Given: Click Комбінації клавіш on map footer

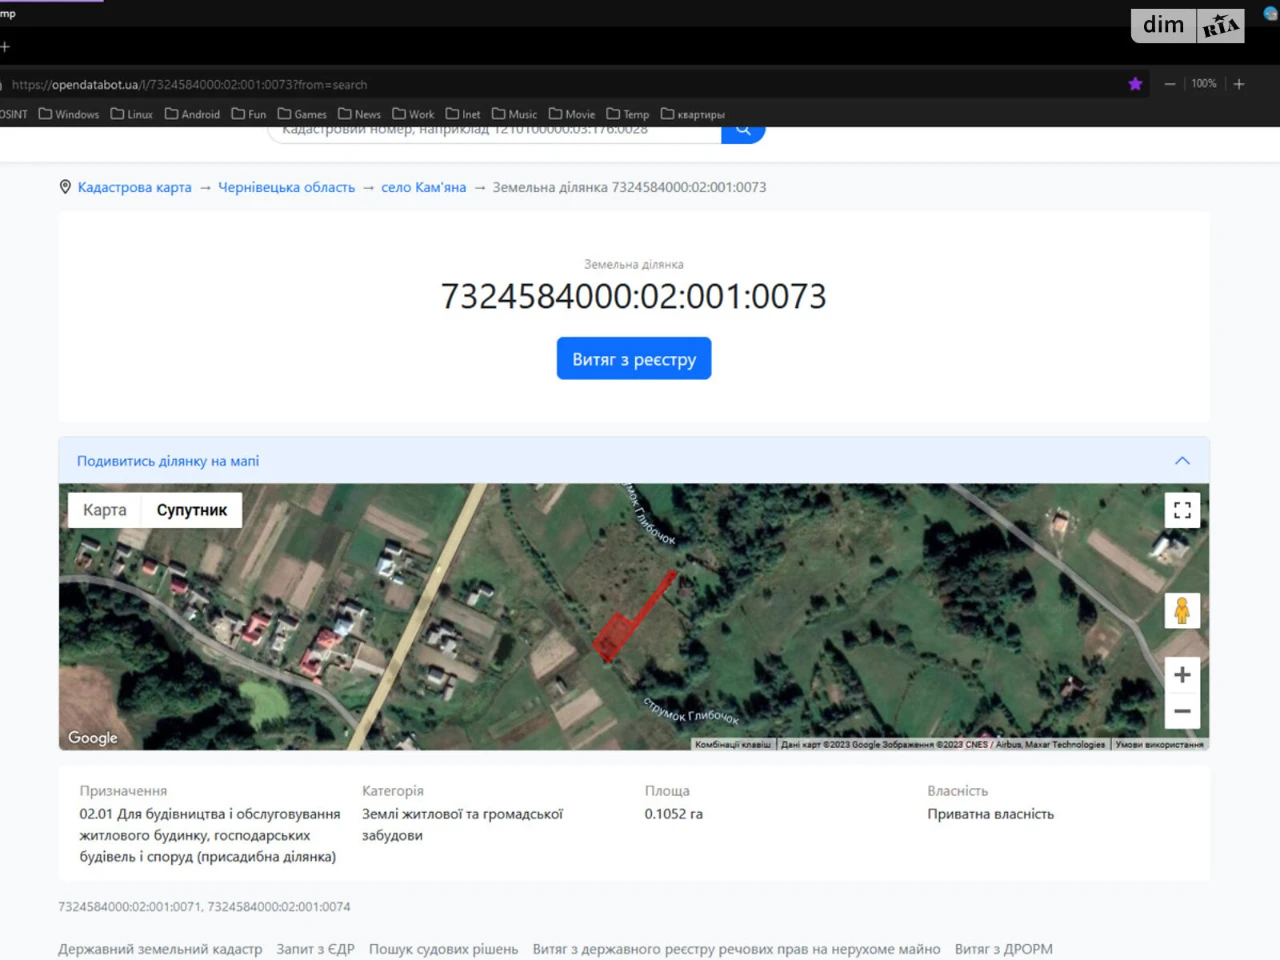Looking at the screenshot, I should click(733, 744).
